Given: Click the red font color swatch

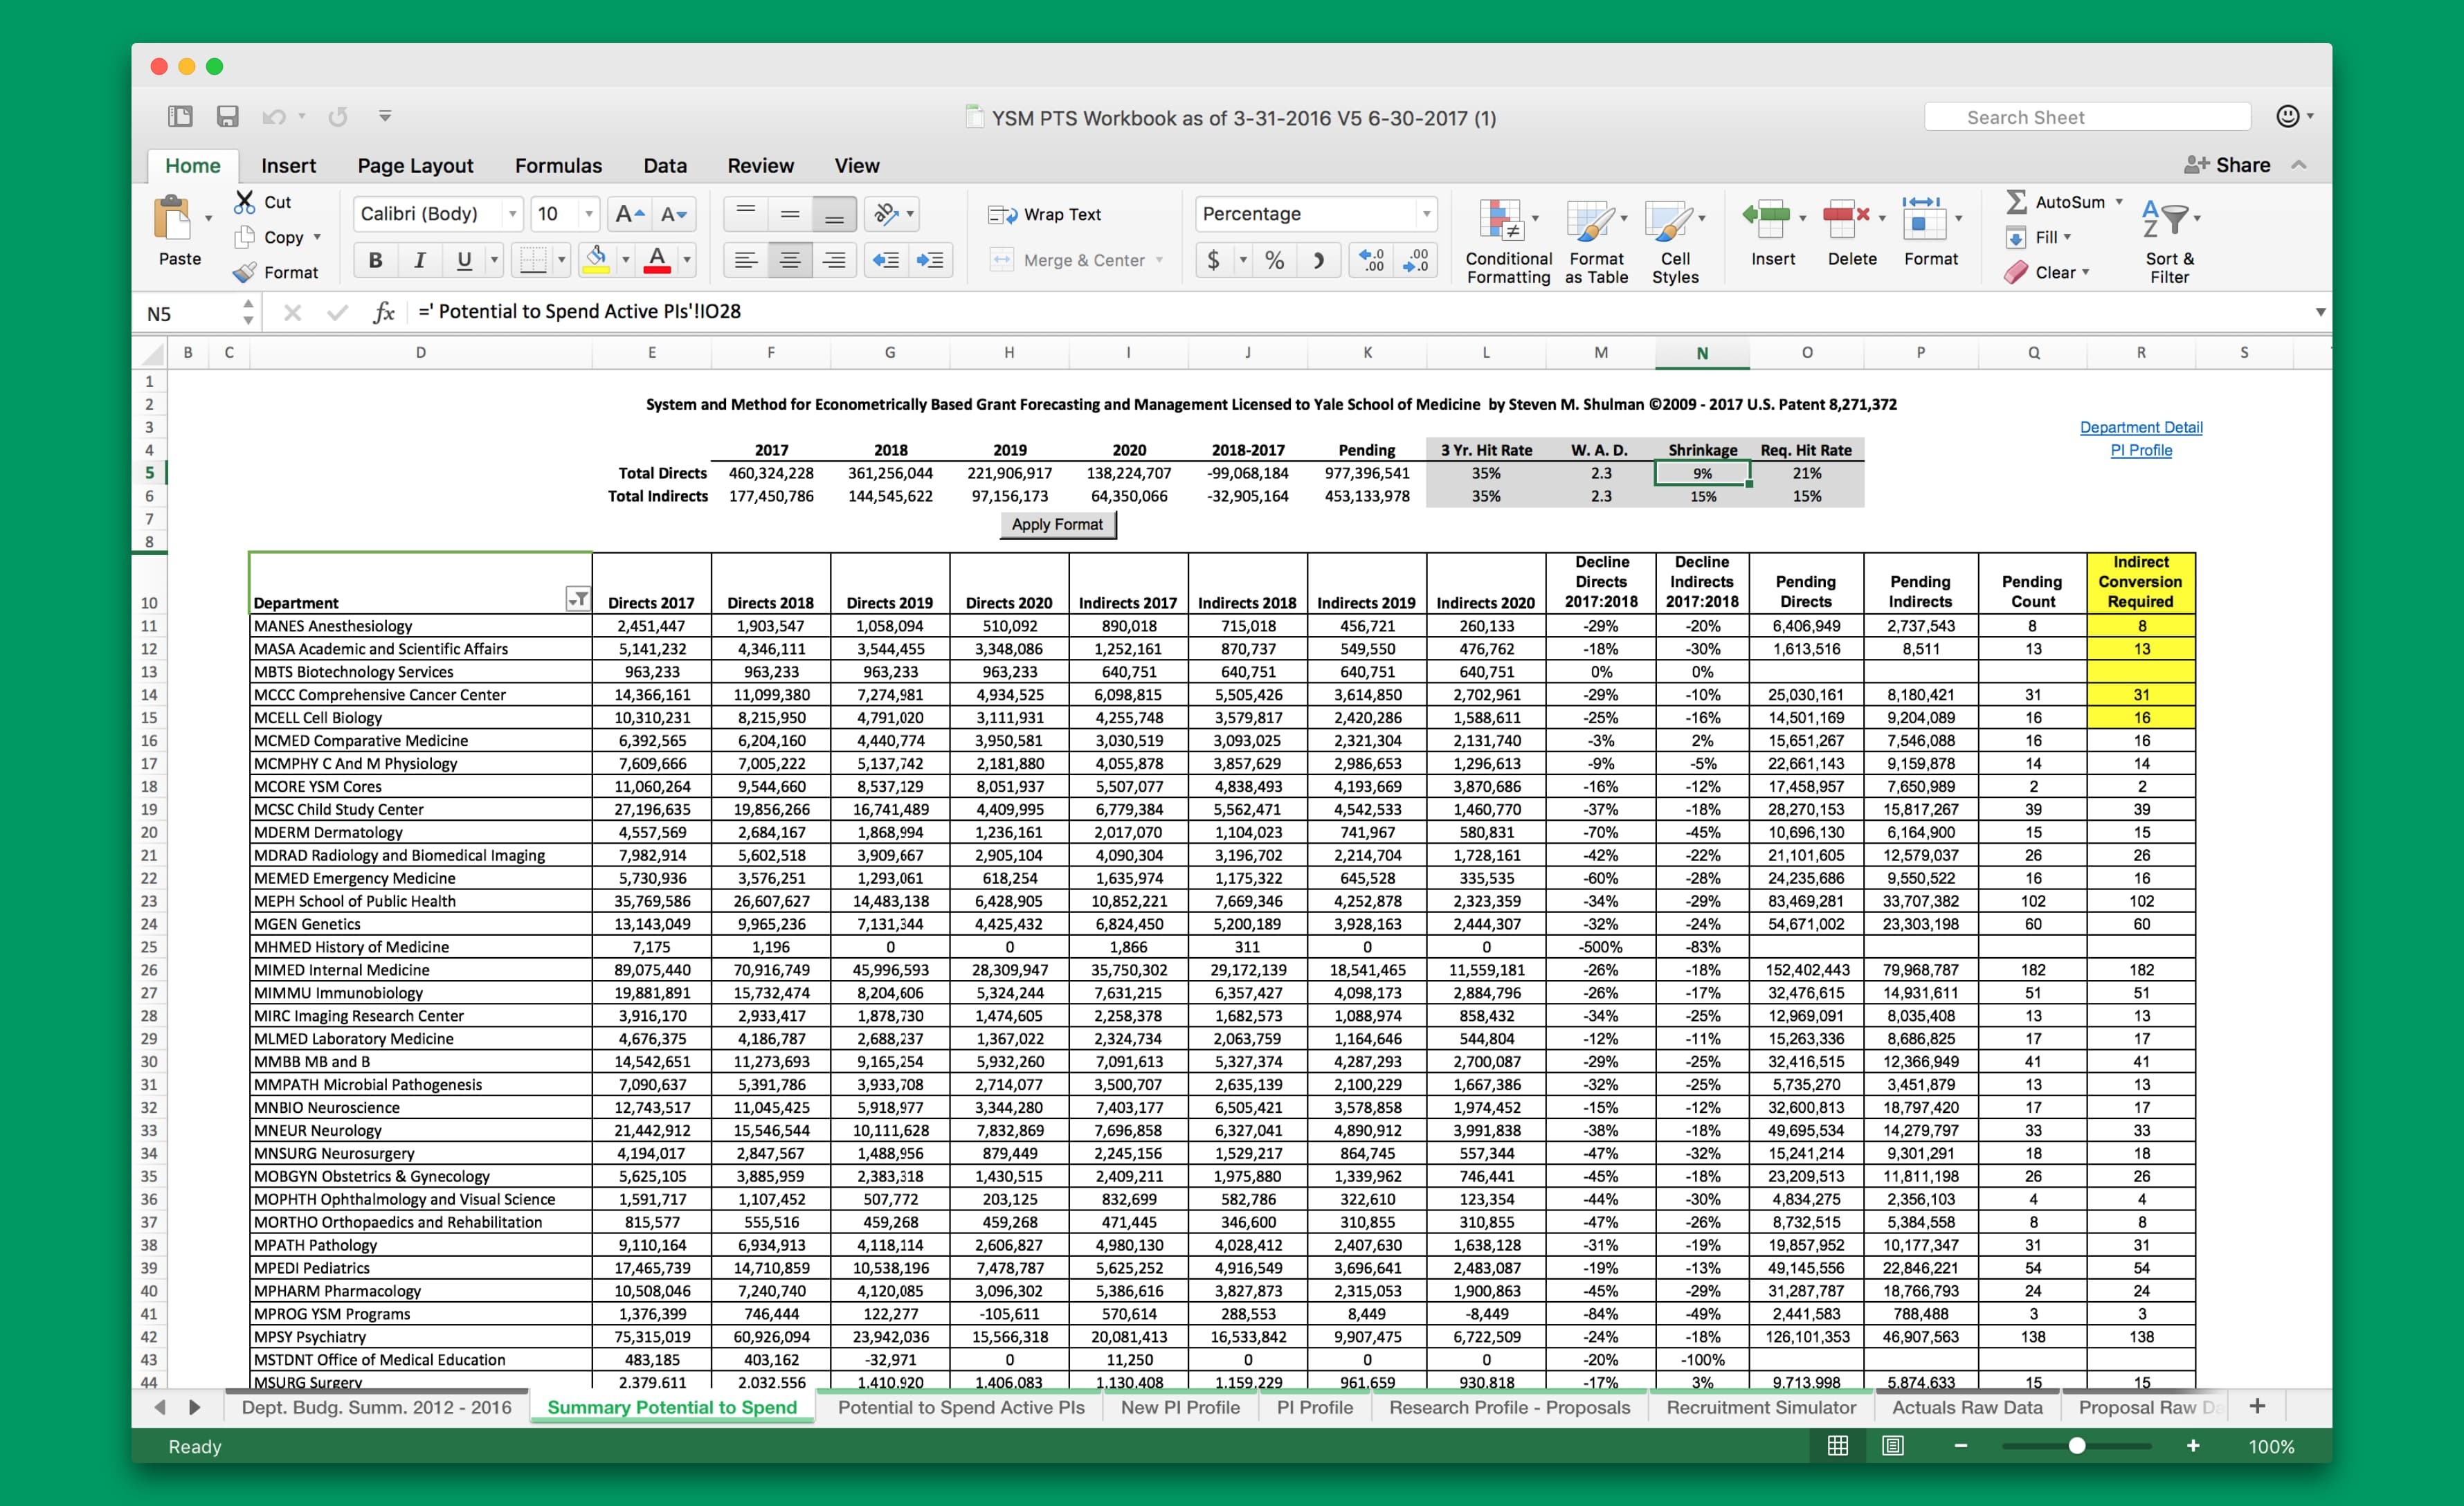Looking at the screenshot, I should 657,261.
